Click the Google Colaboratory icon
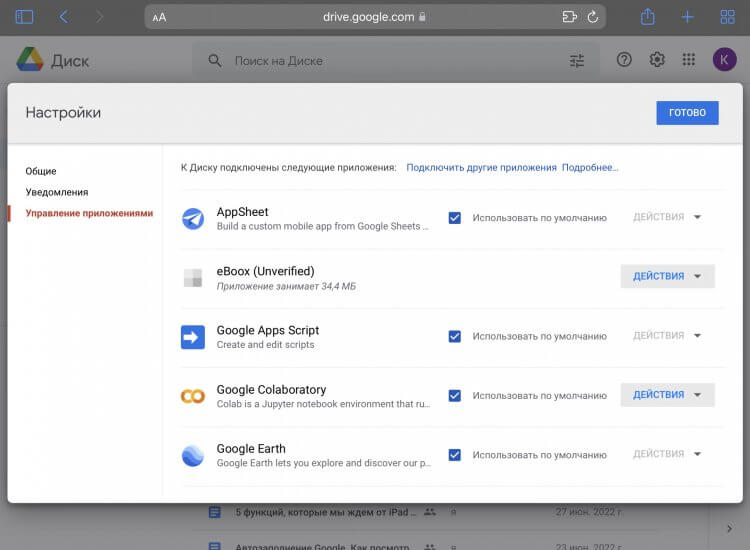The height and width of the screenshot is (550, 750). pyautogui.click(x=193, y=396)
